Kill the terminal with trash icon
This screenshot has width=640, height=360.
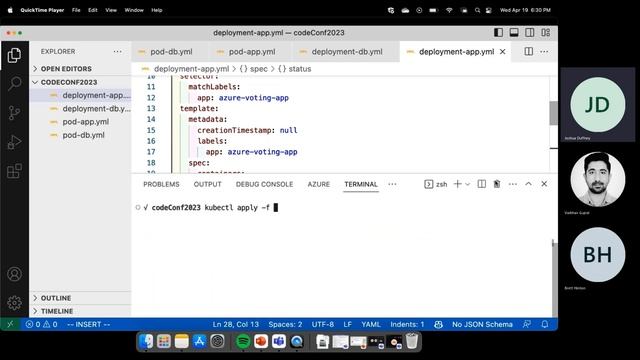497,184
